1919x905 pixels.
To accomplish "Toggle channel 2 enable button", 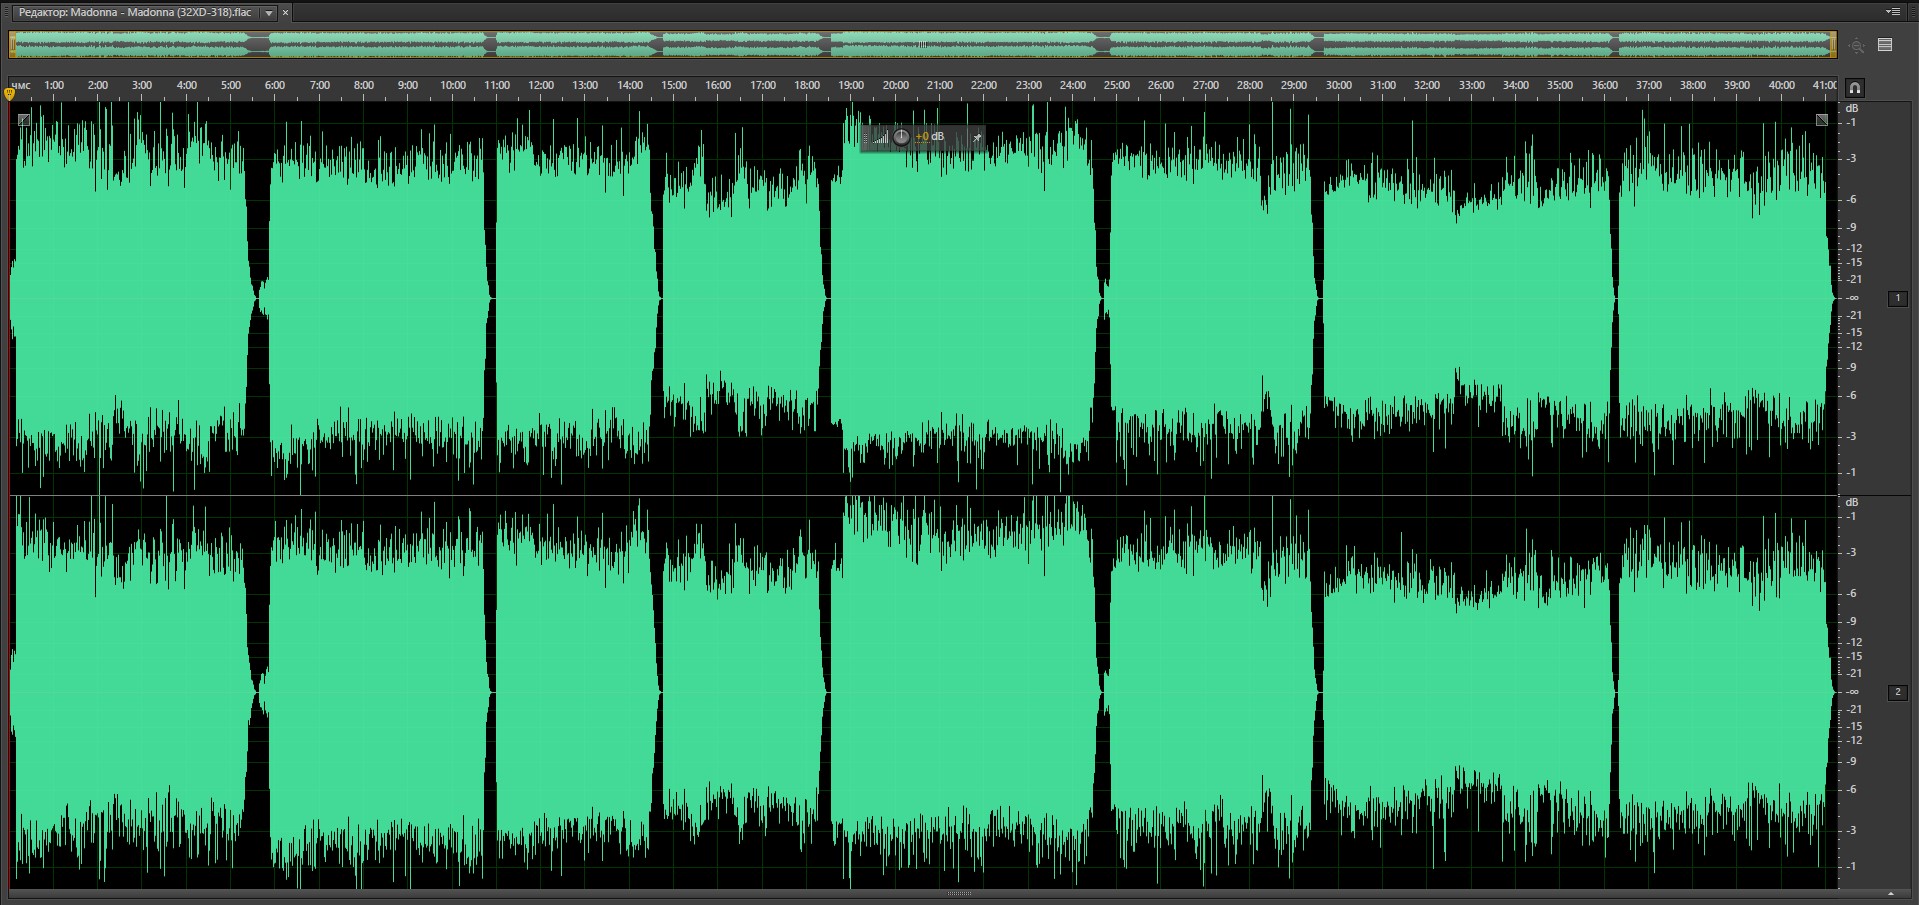I will 1897,692.
